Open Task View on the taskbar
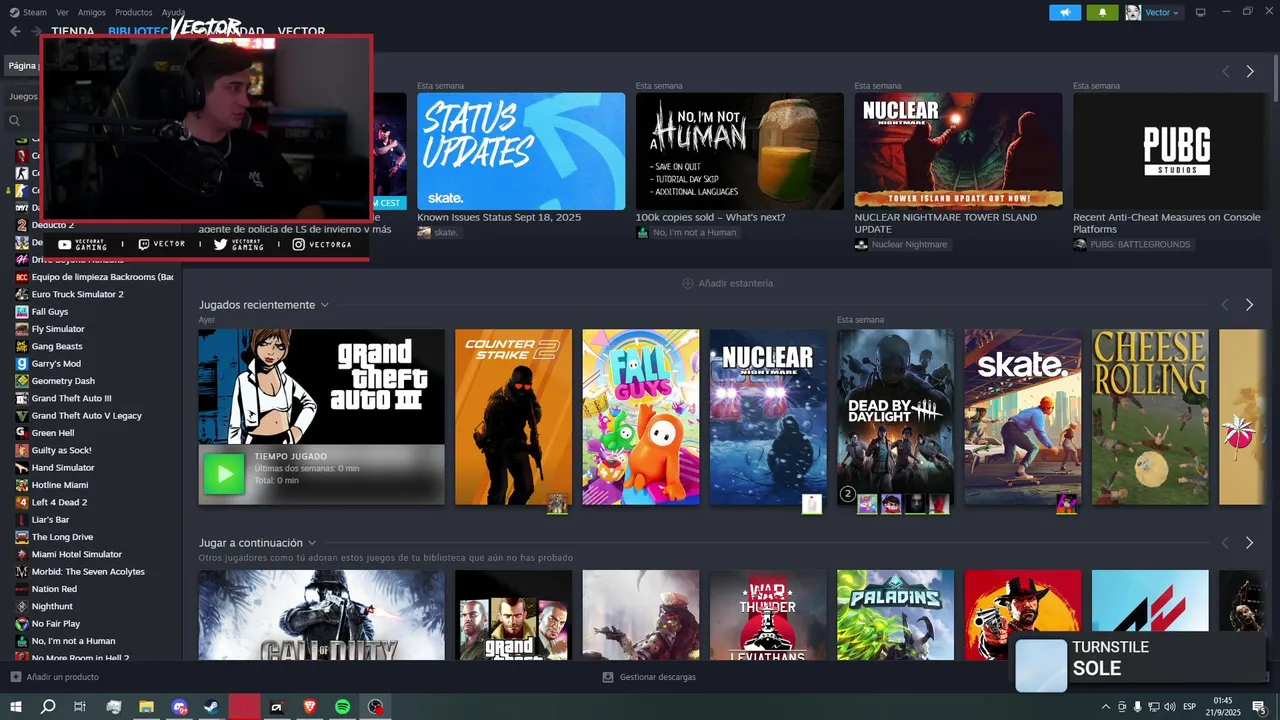Viewport: 1280px width, 720px height. [80, 707]
